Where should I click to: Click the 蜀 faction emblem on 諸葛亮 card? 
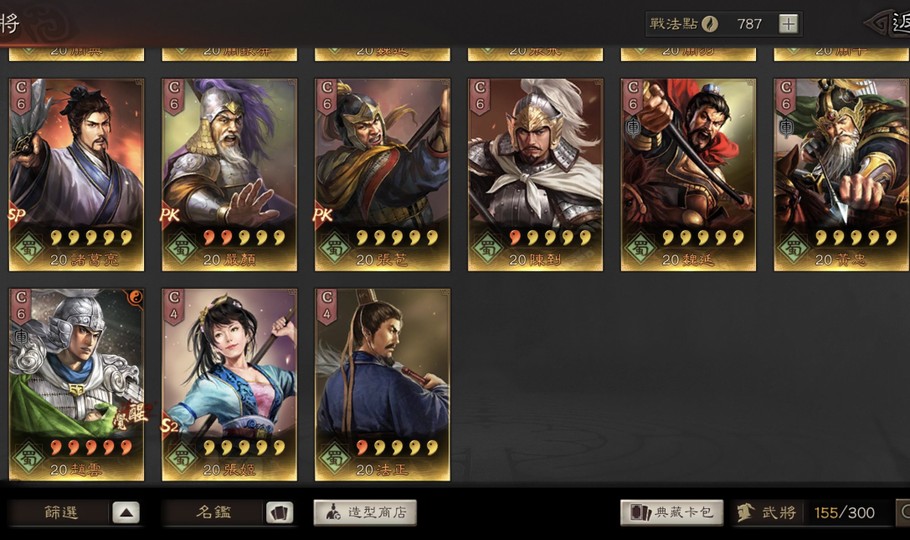(28, 248)
